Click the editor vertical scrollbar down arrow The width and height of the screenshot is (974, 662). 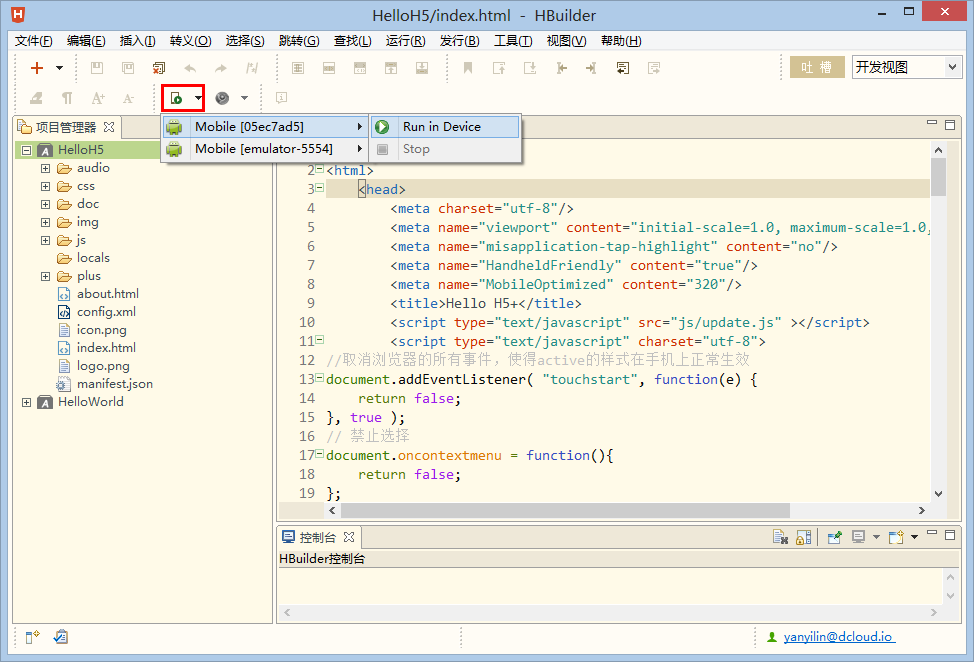pos(938,494)
